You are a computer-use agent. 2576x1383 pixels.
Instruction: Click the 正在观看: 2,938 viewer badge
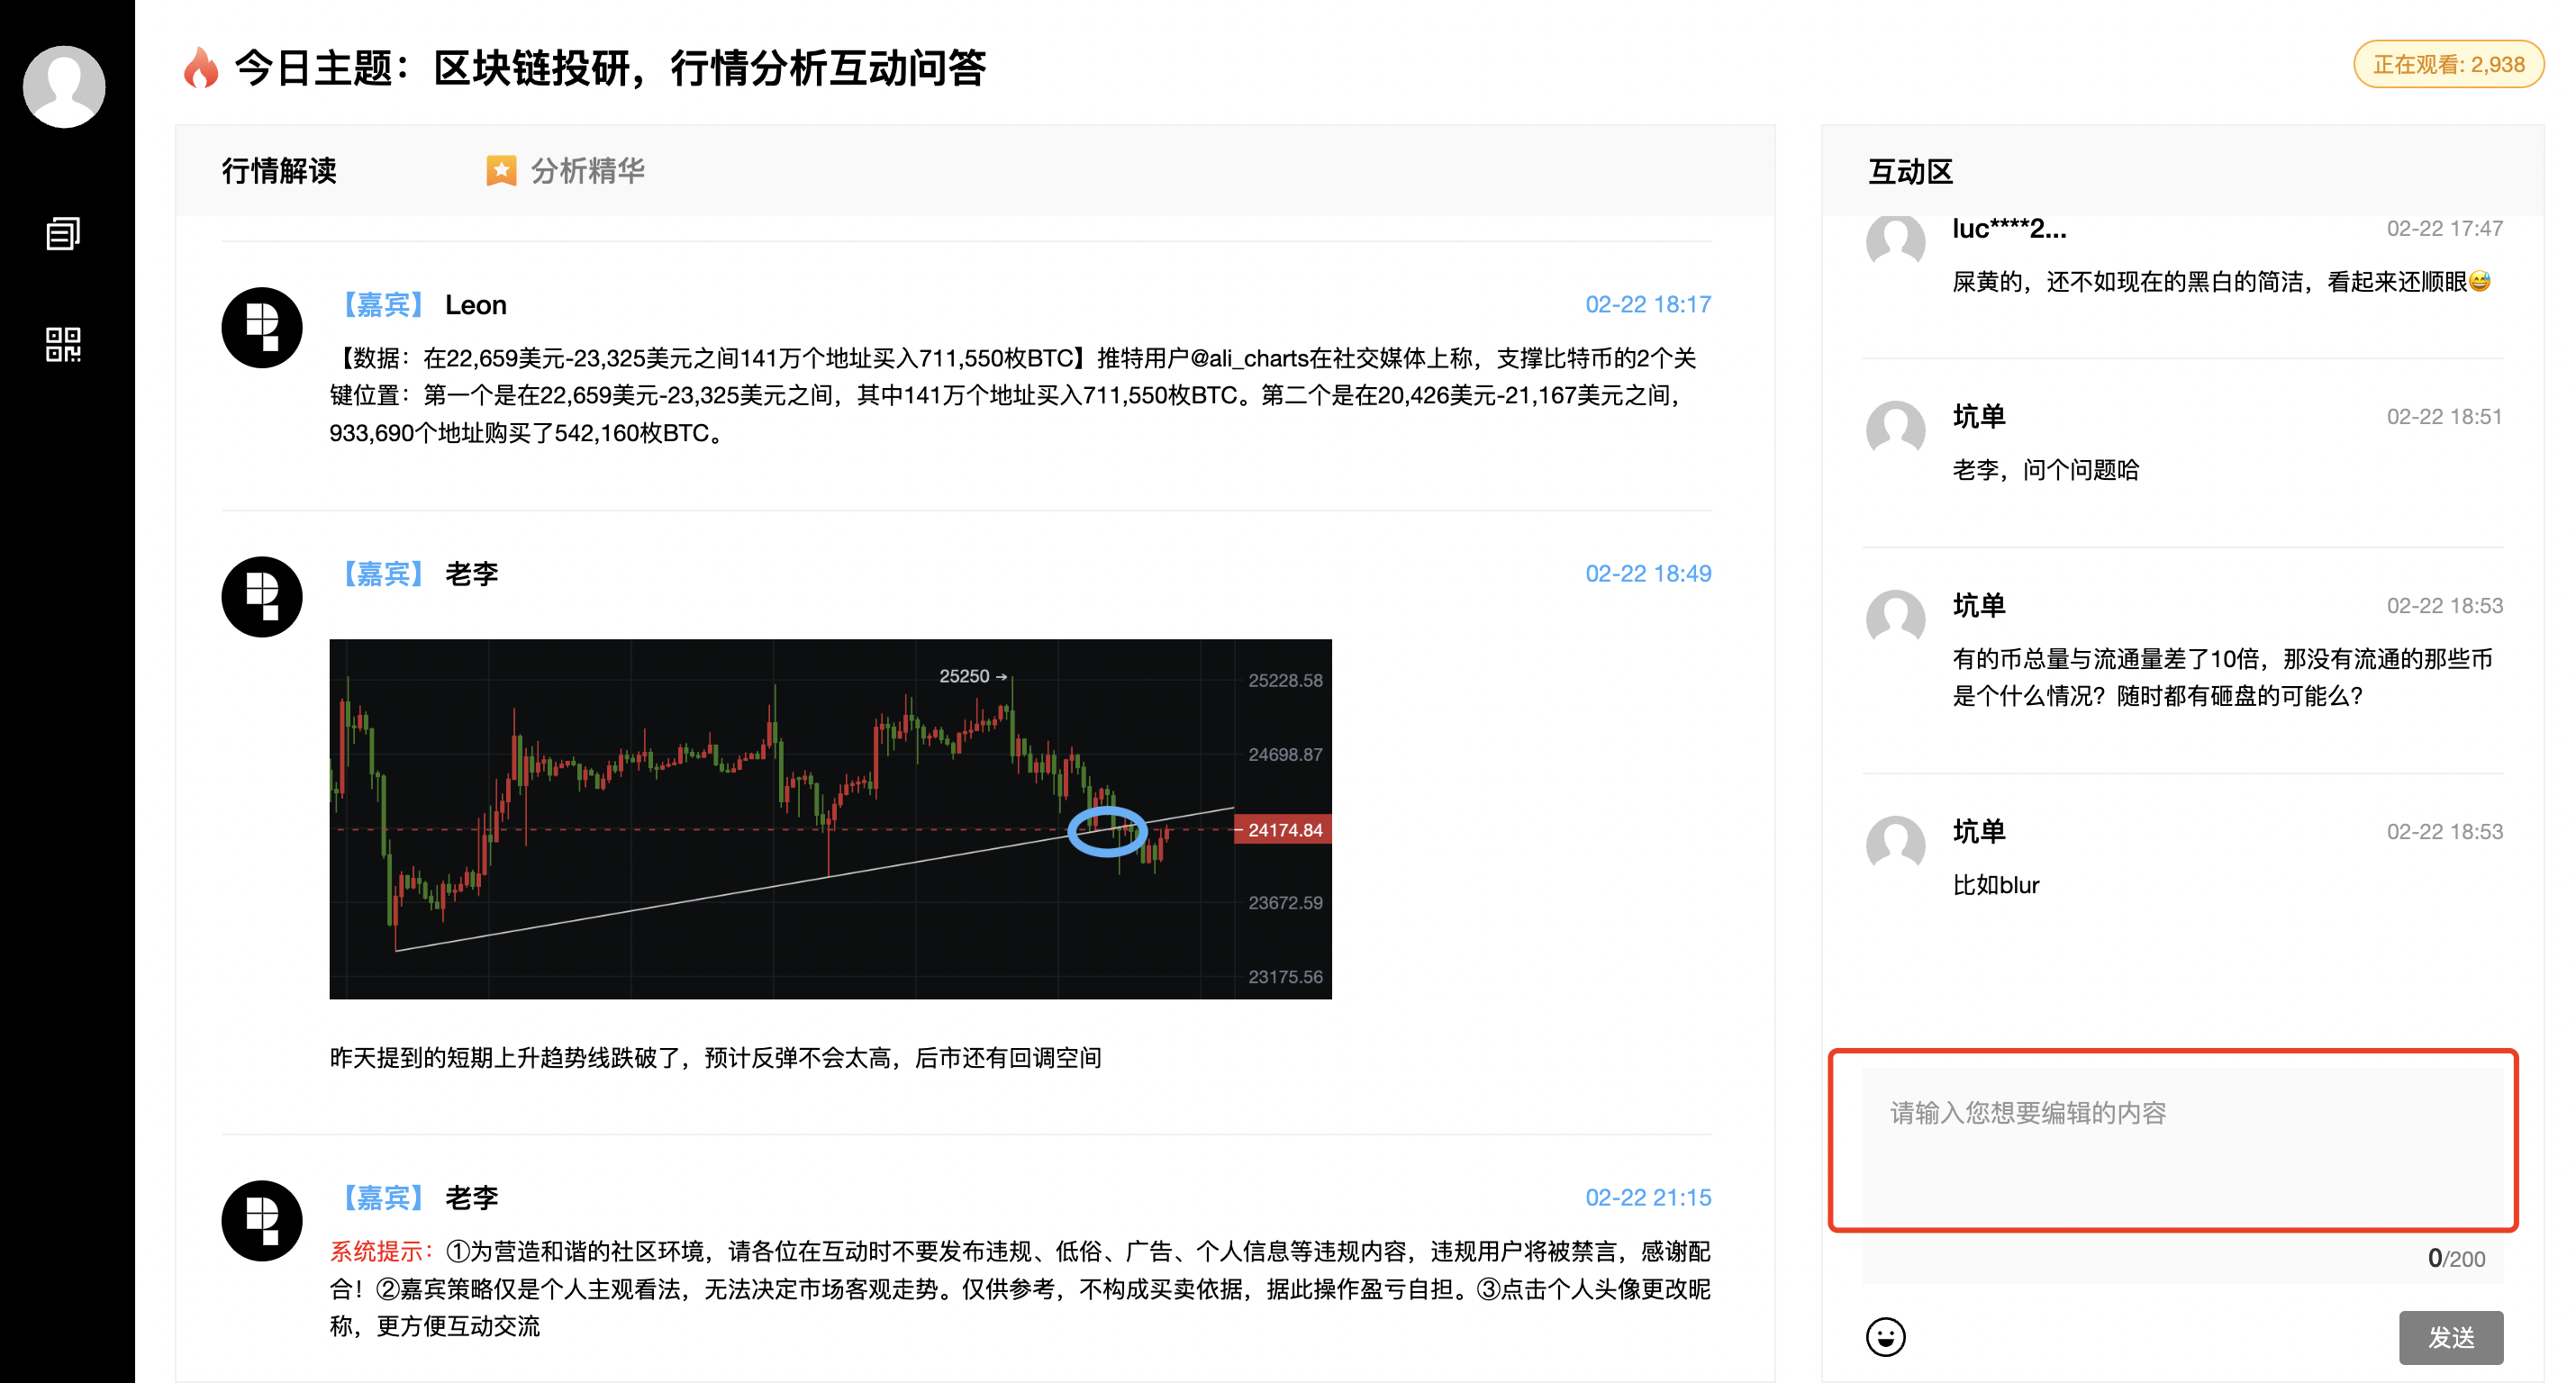pyautogui.click(x=2448, y=65)
